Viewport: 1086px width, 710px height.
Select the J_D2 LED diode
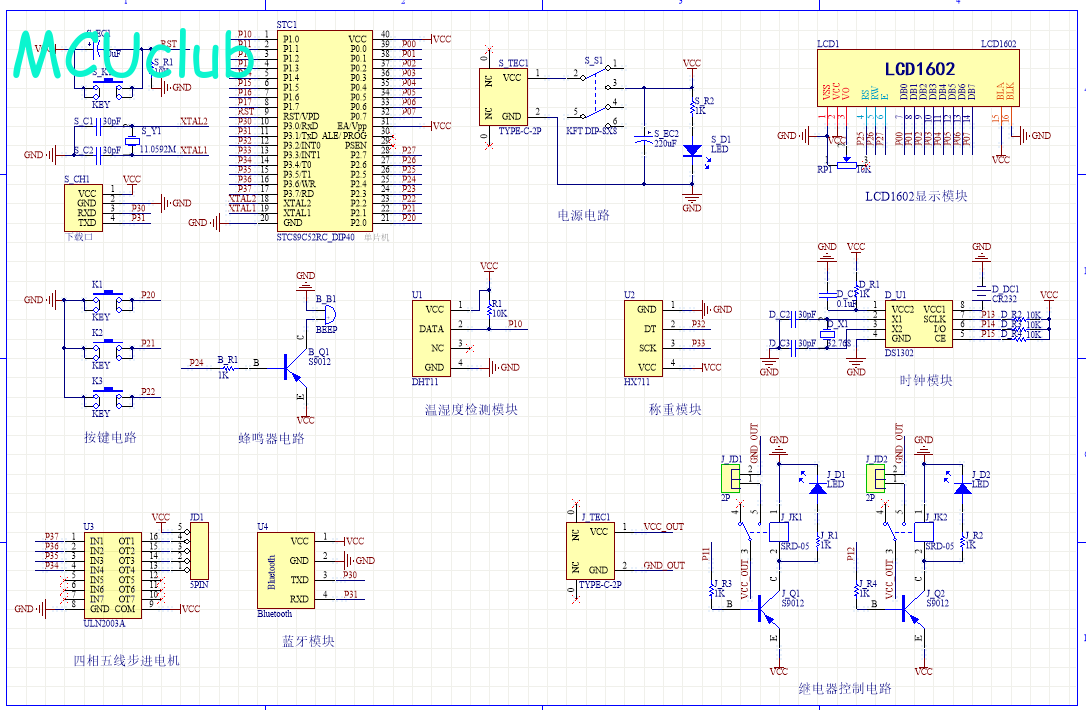coord(963,488)
